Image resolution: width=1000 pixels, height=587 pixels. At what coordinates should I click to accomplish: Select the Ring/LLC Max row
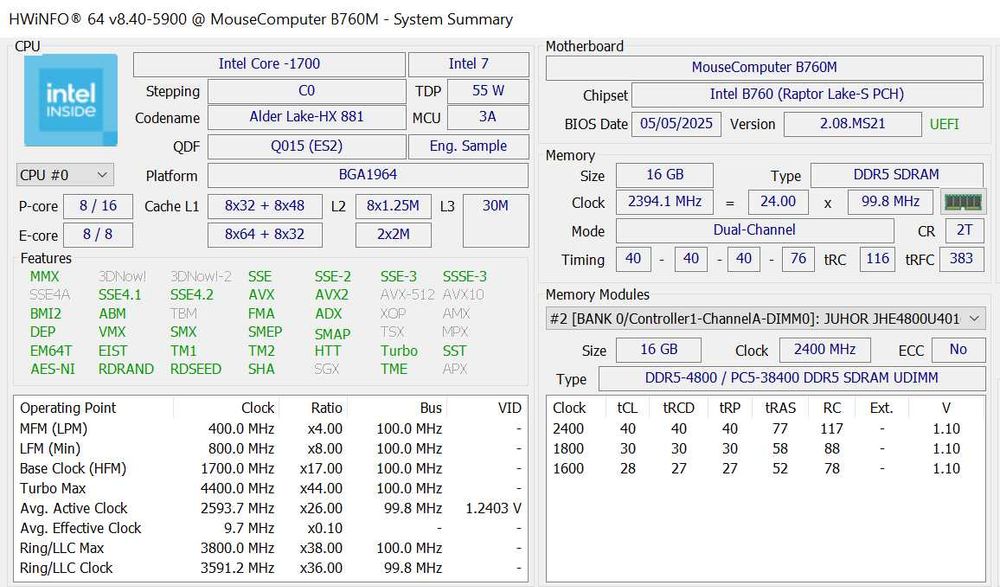pyautogui.click(x=270, y=548)
